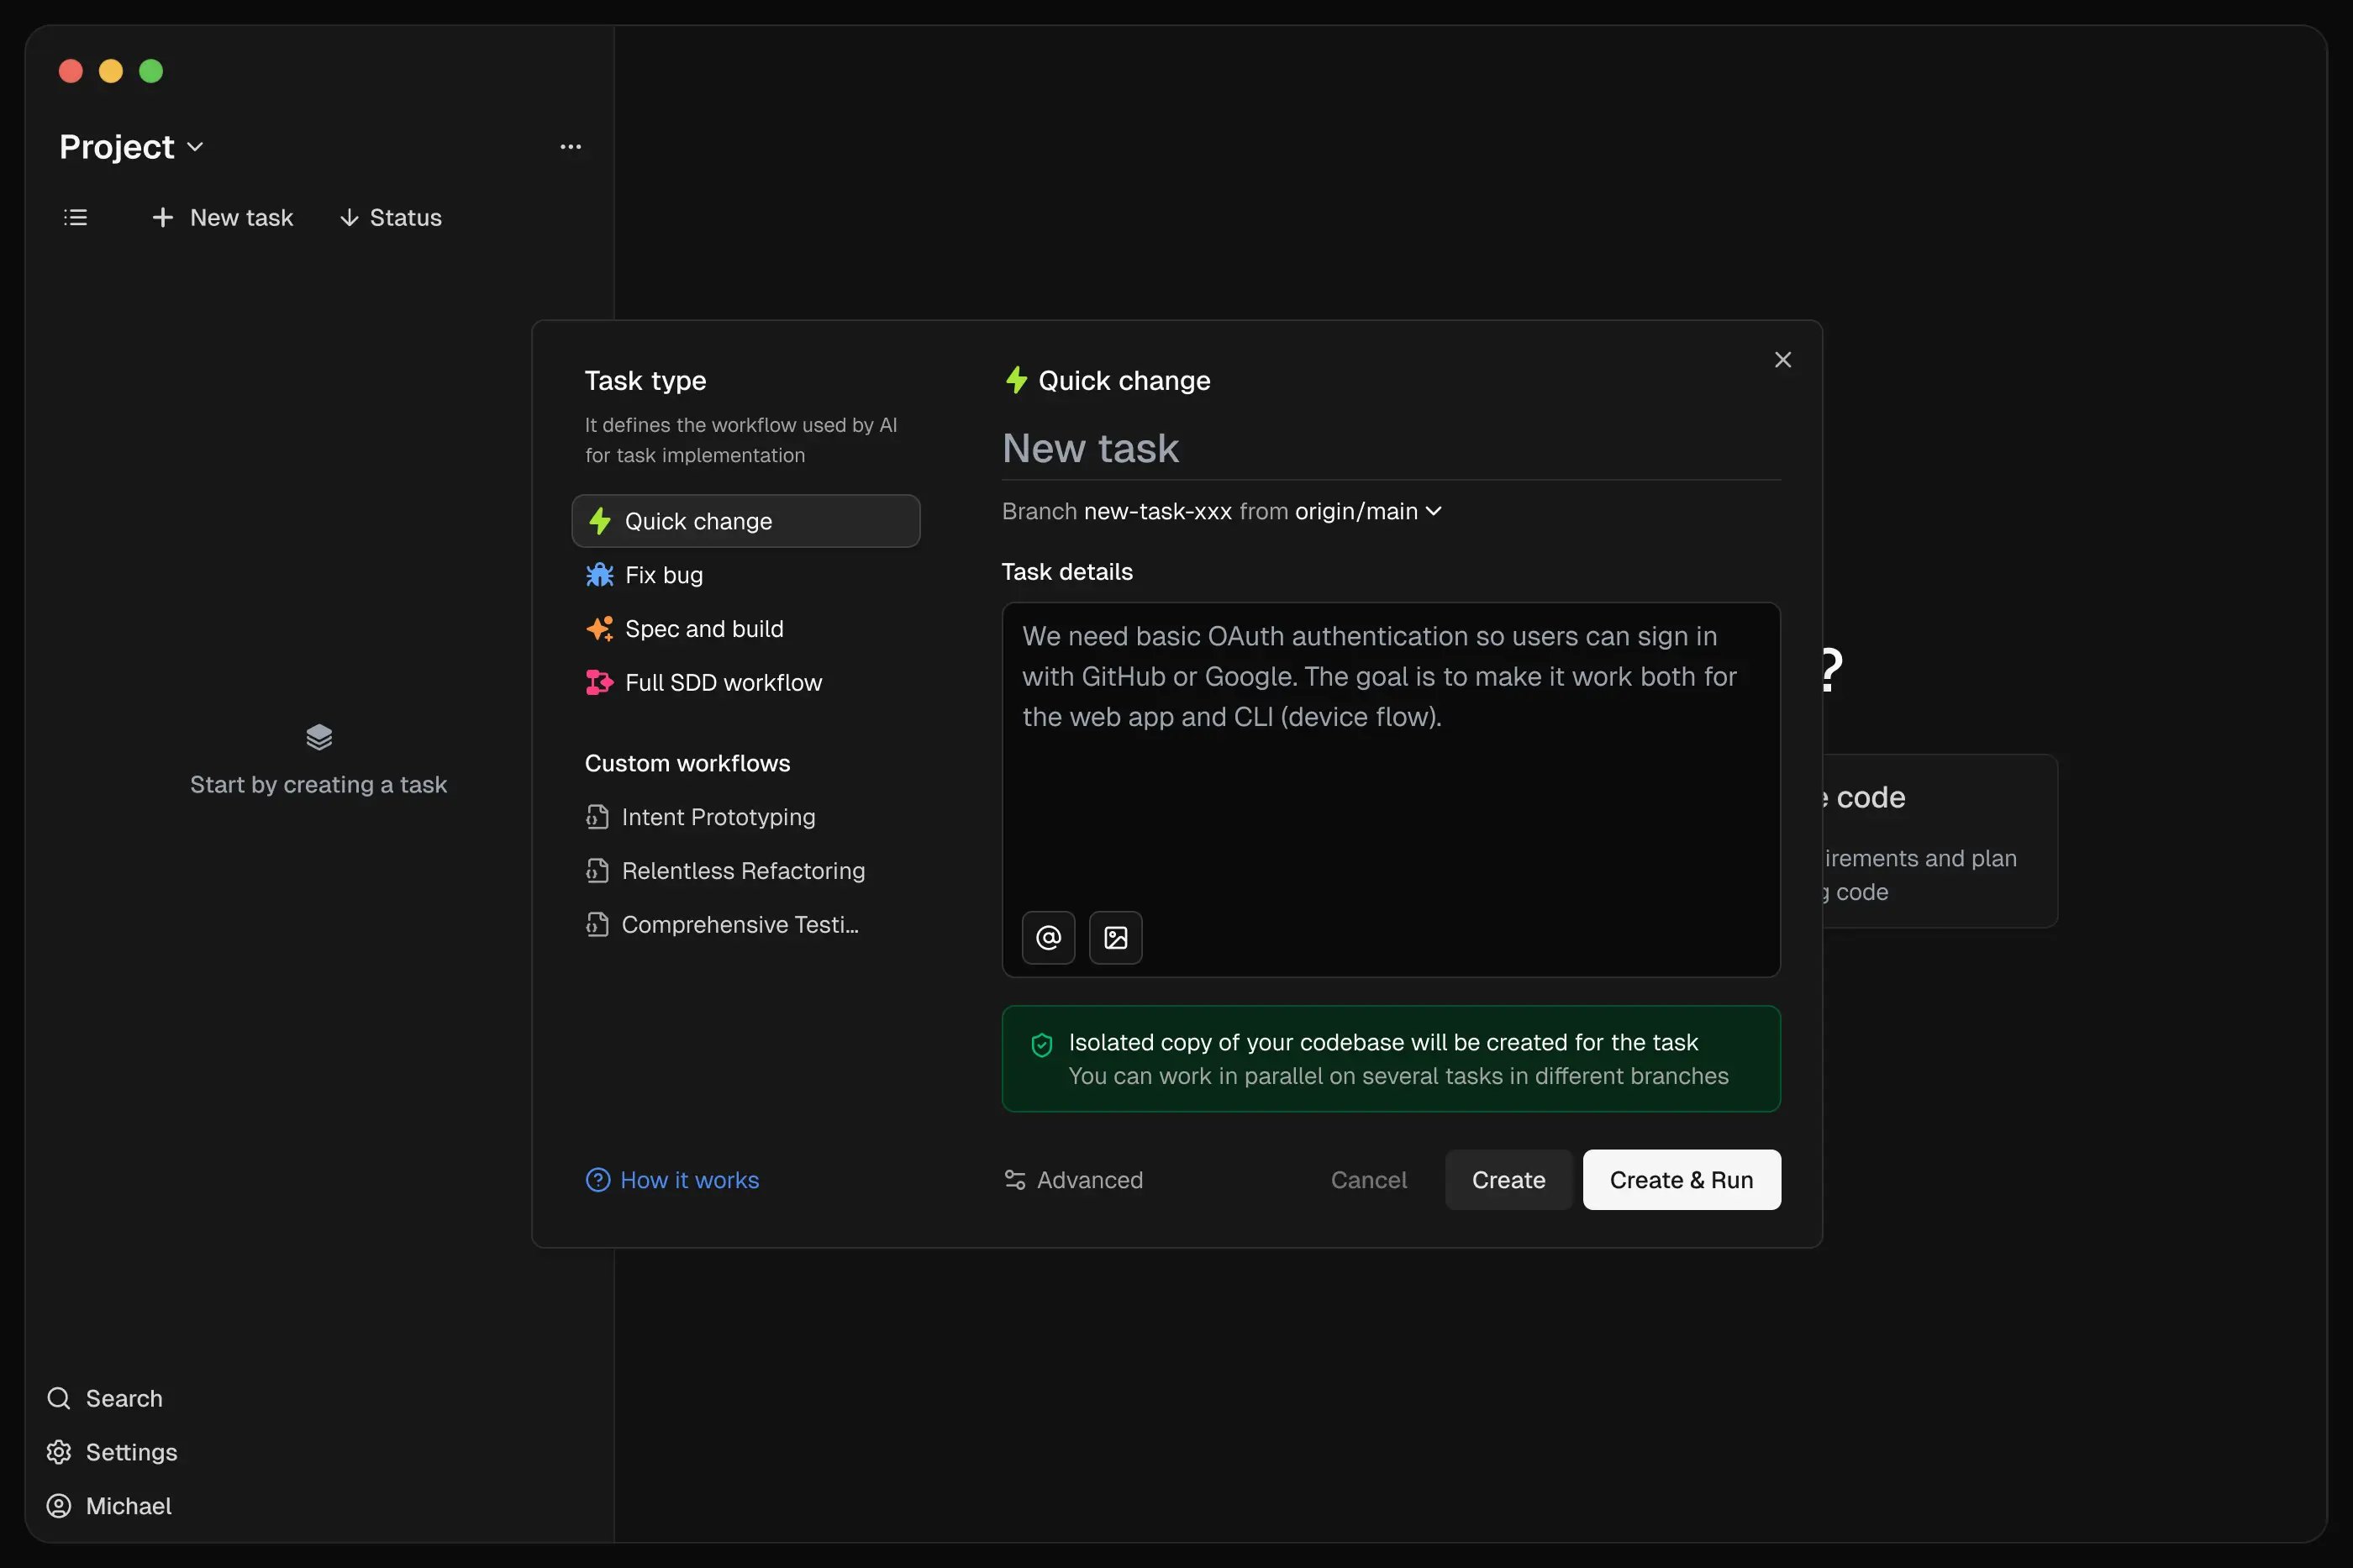Click the Search magnifier icon
Image resolution: width=2353 pixels, height=1568 pixels.
59,1397
